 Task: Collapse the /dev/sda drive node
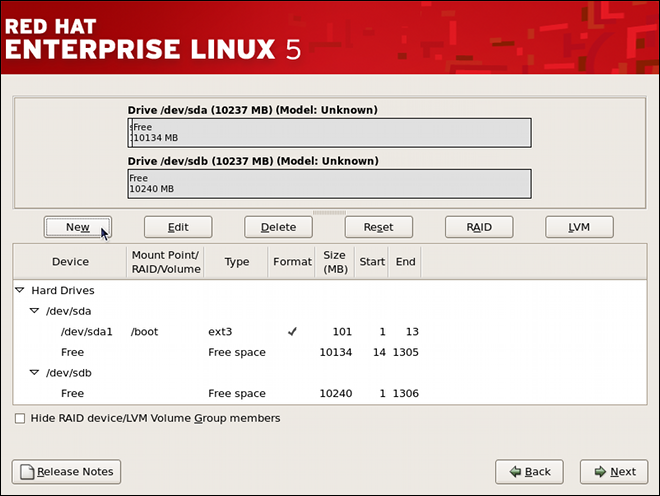pyautogui.click(x=34, y=311)
